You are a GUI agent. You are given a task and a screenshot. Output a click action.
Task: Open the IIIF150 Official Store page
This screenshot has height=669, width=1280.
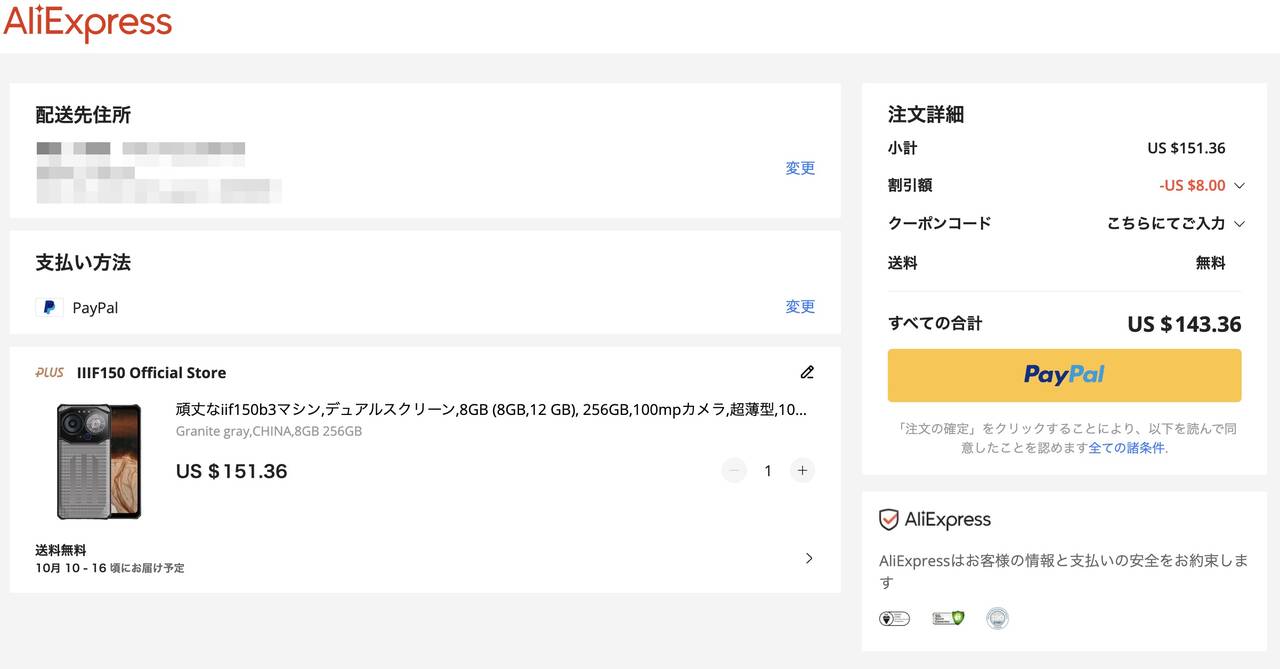(x=151, y=373)
